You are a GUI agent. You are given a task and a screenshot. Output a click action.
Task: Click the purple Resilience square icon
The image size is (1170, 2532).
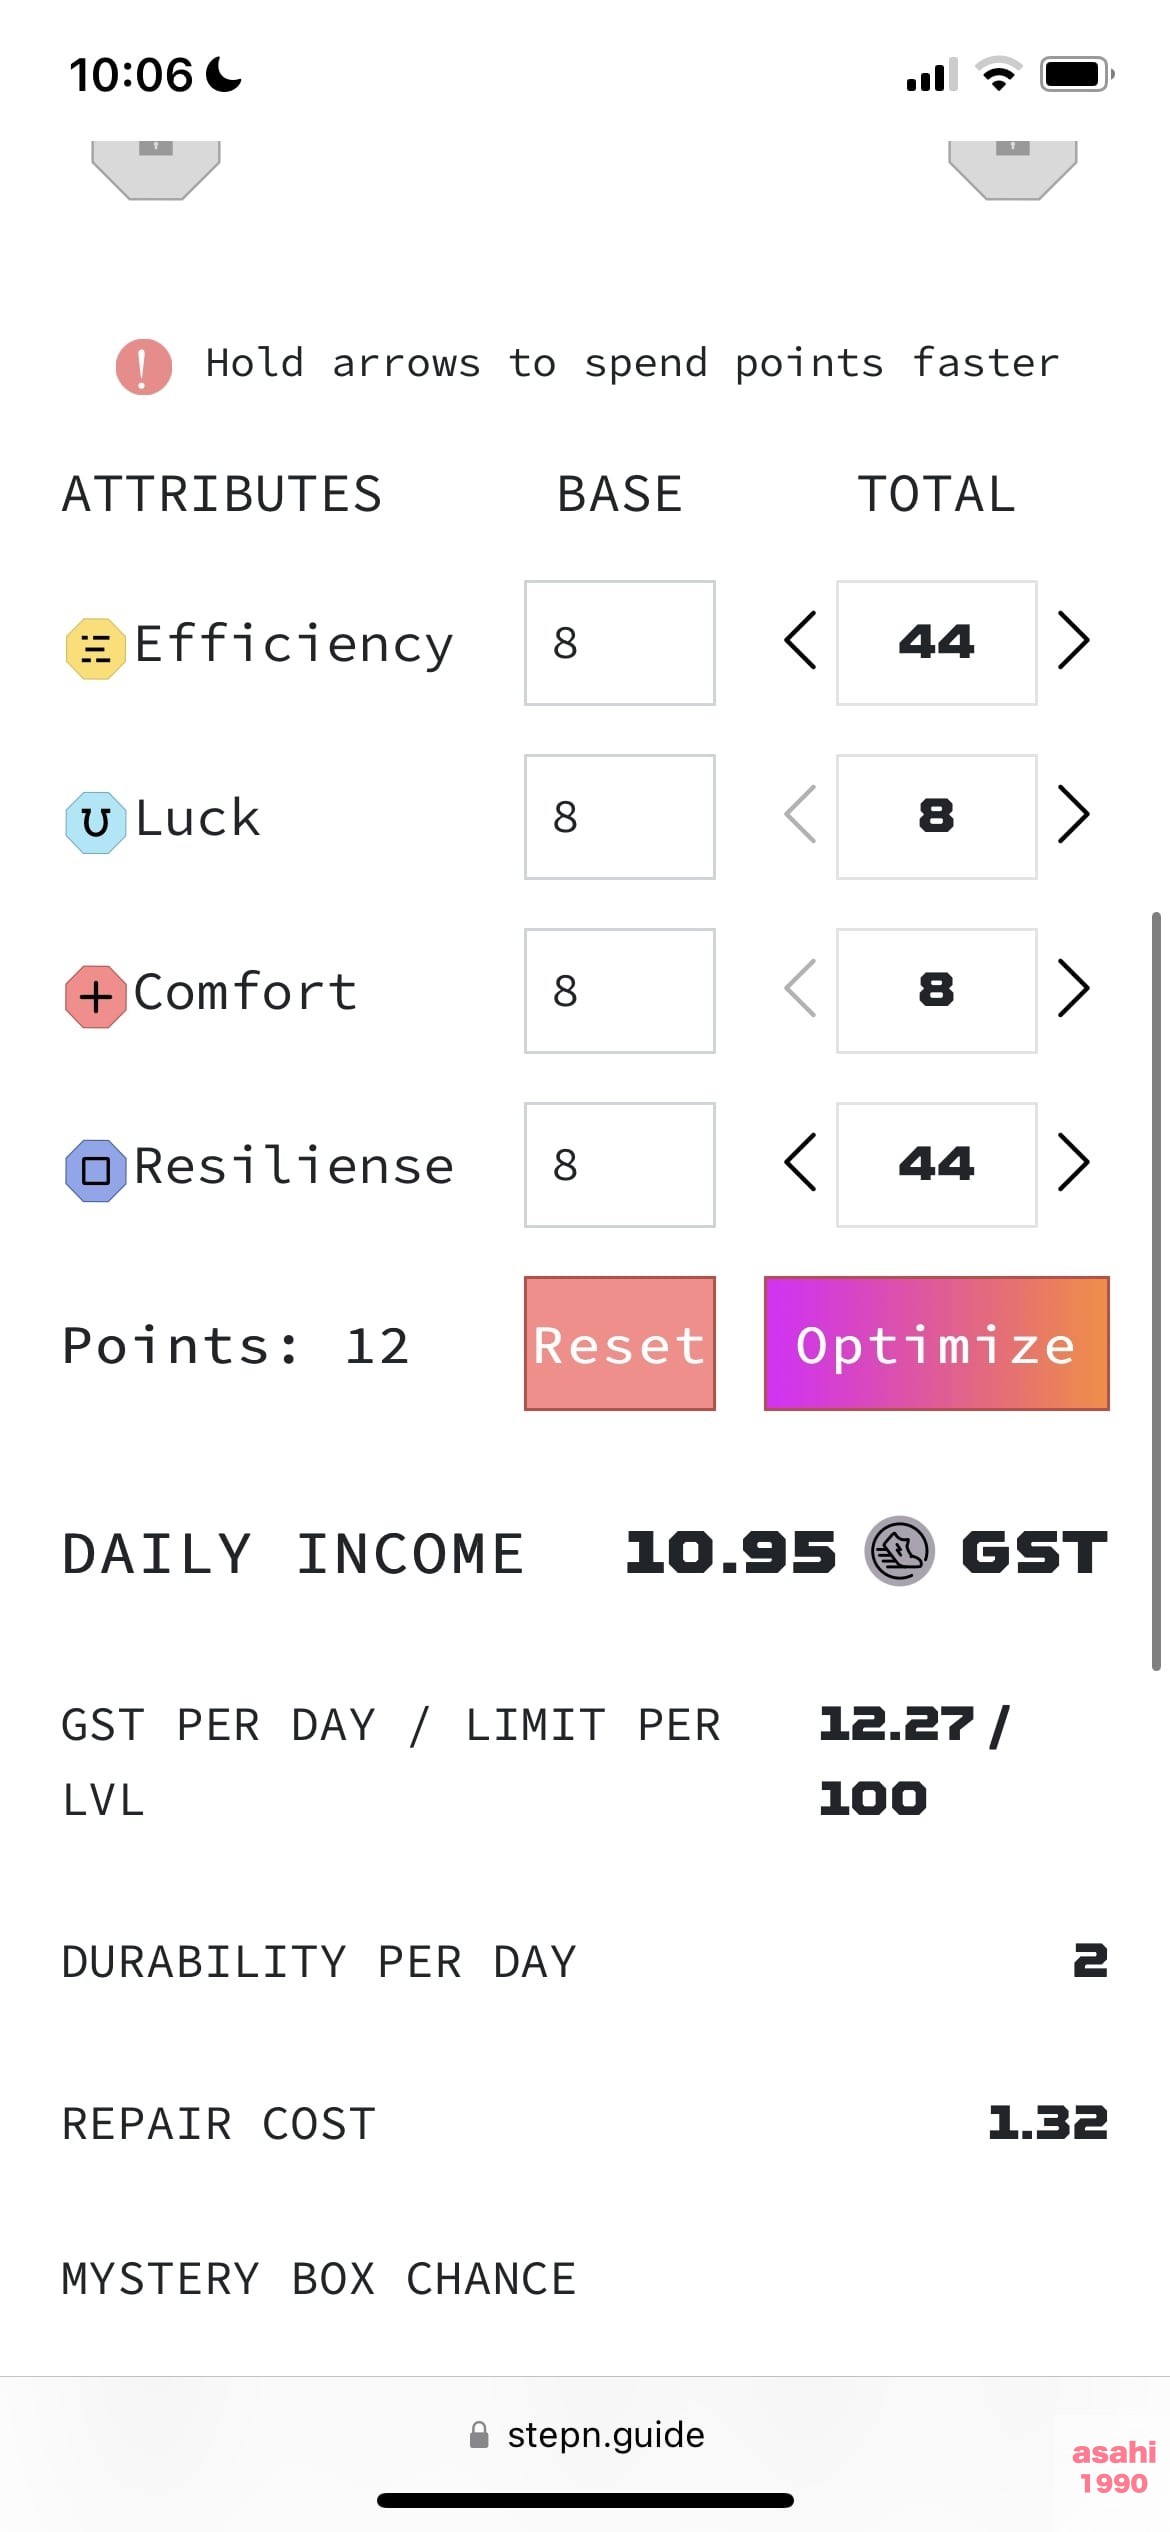click(x=96, y=1170)
